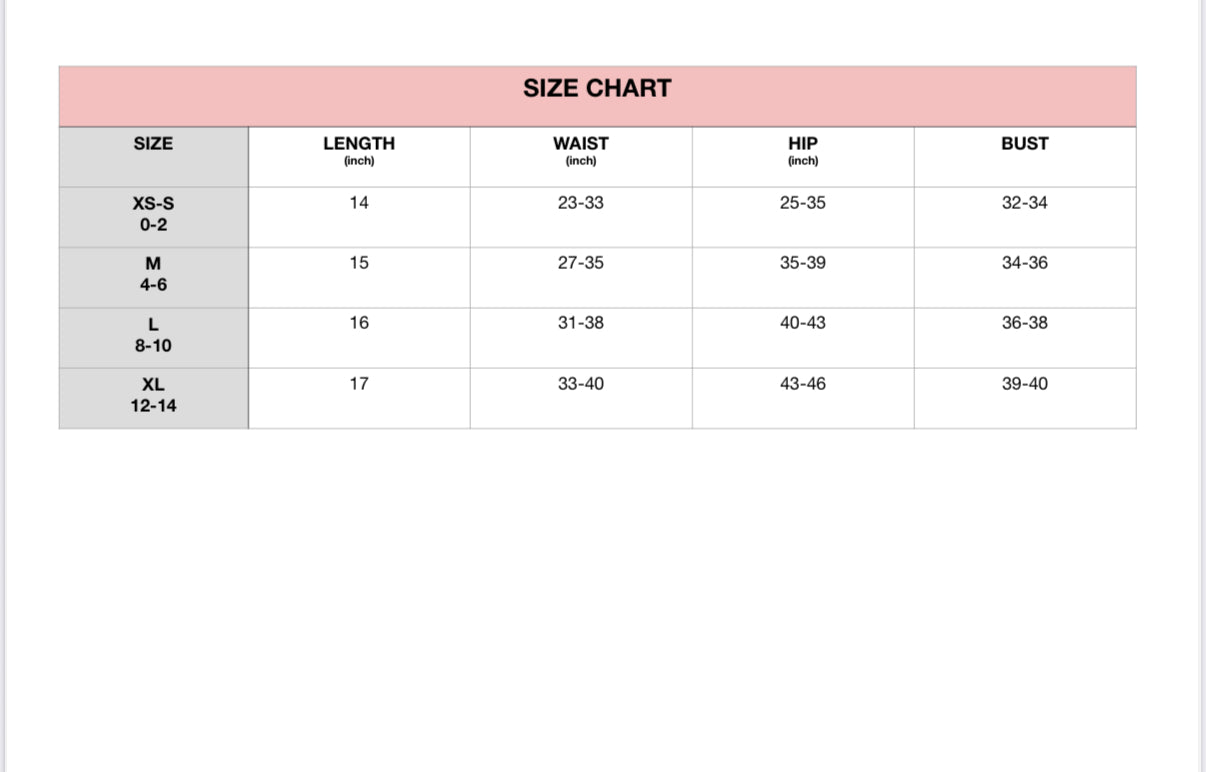Viewport: 1206px width, 772px height.
Task: Click the hip value 40-43 cell
Action: (x=803, y=324)
